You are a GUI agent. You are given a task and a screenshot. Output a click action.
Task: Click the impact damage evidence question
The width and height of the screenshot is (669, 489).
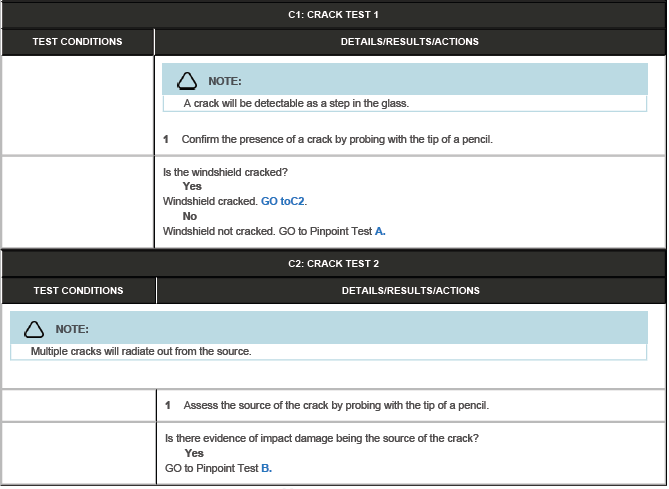pos(321,438)
